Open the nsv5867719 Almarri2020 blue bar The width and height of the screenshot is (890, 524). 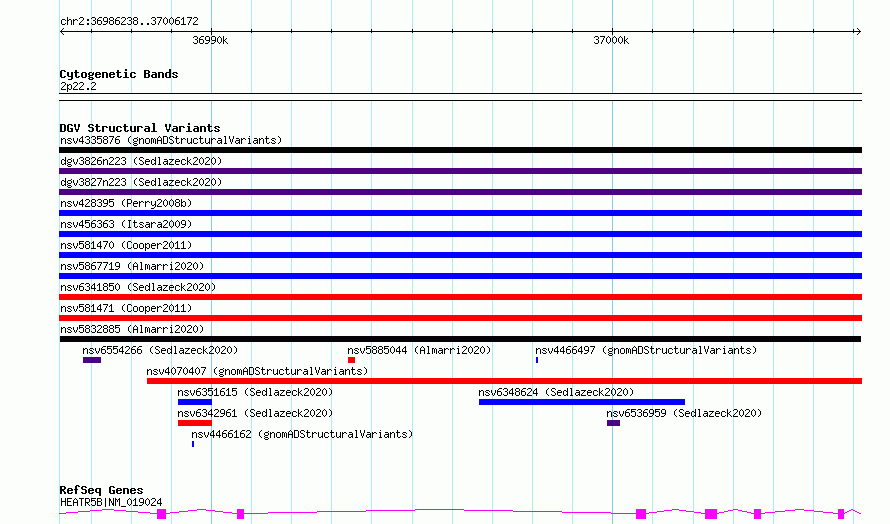coord(460,276)
